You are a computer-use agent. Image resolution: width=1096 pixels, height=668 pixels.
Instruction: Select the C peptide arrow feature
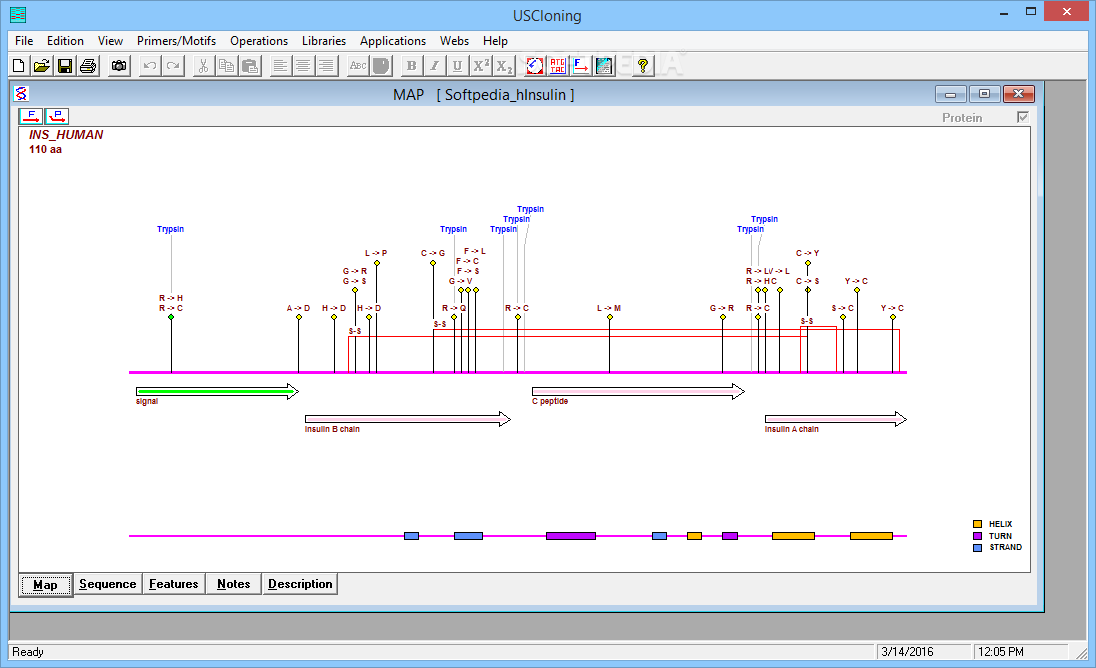[x=638, y=391]
